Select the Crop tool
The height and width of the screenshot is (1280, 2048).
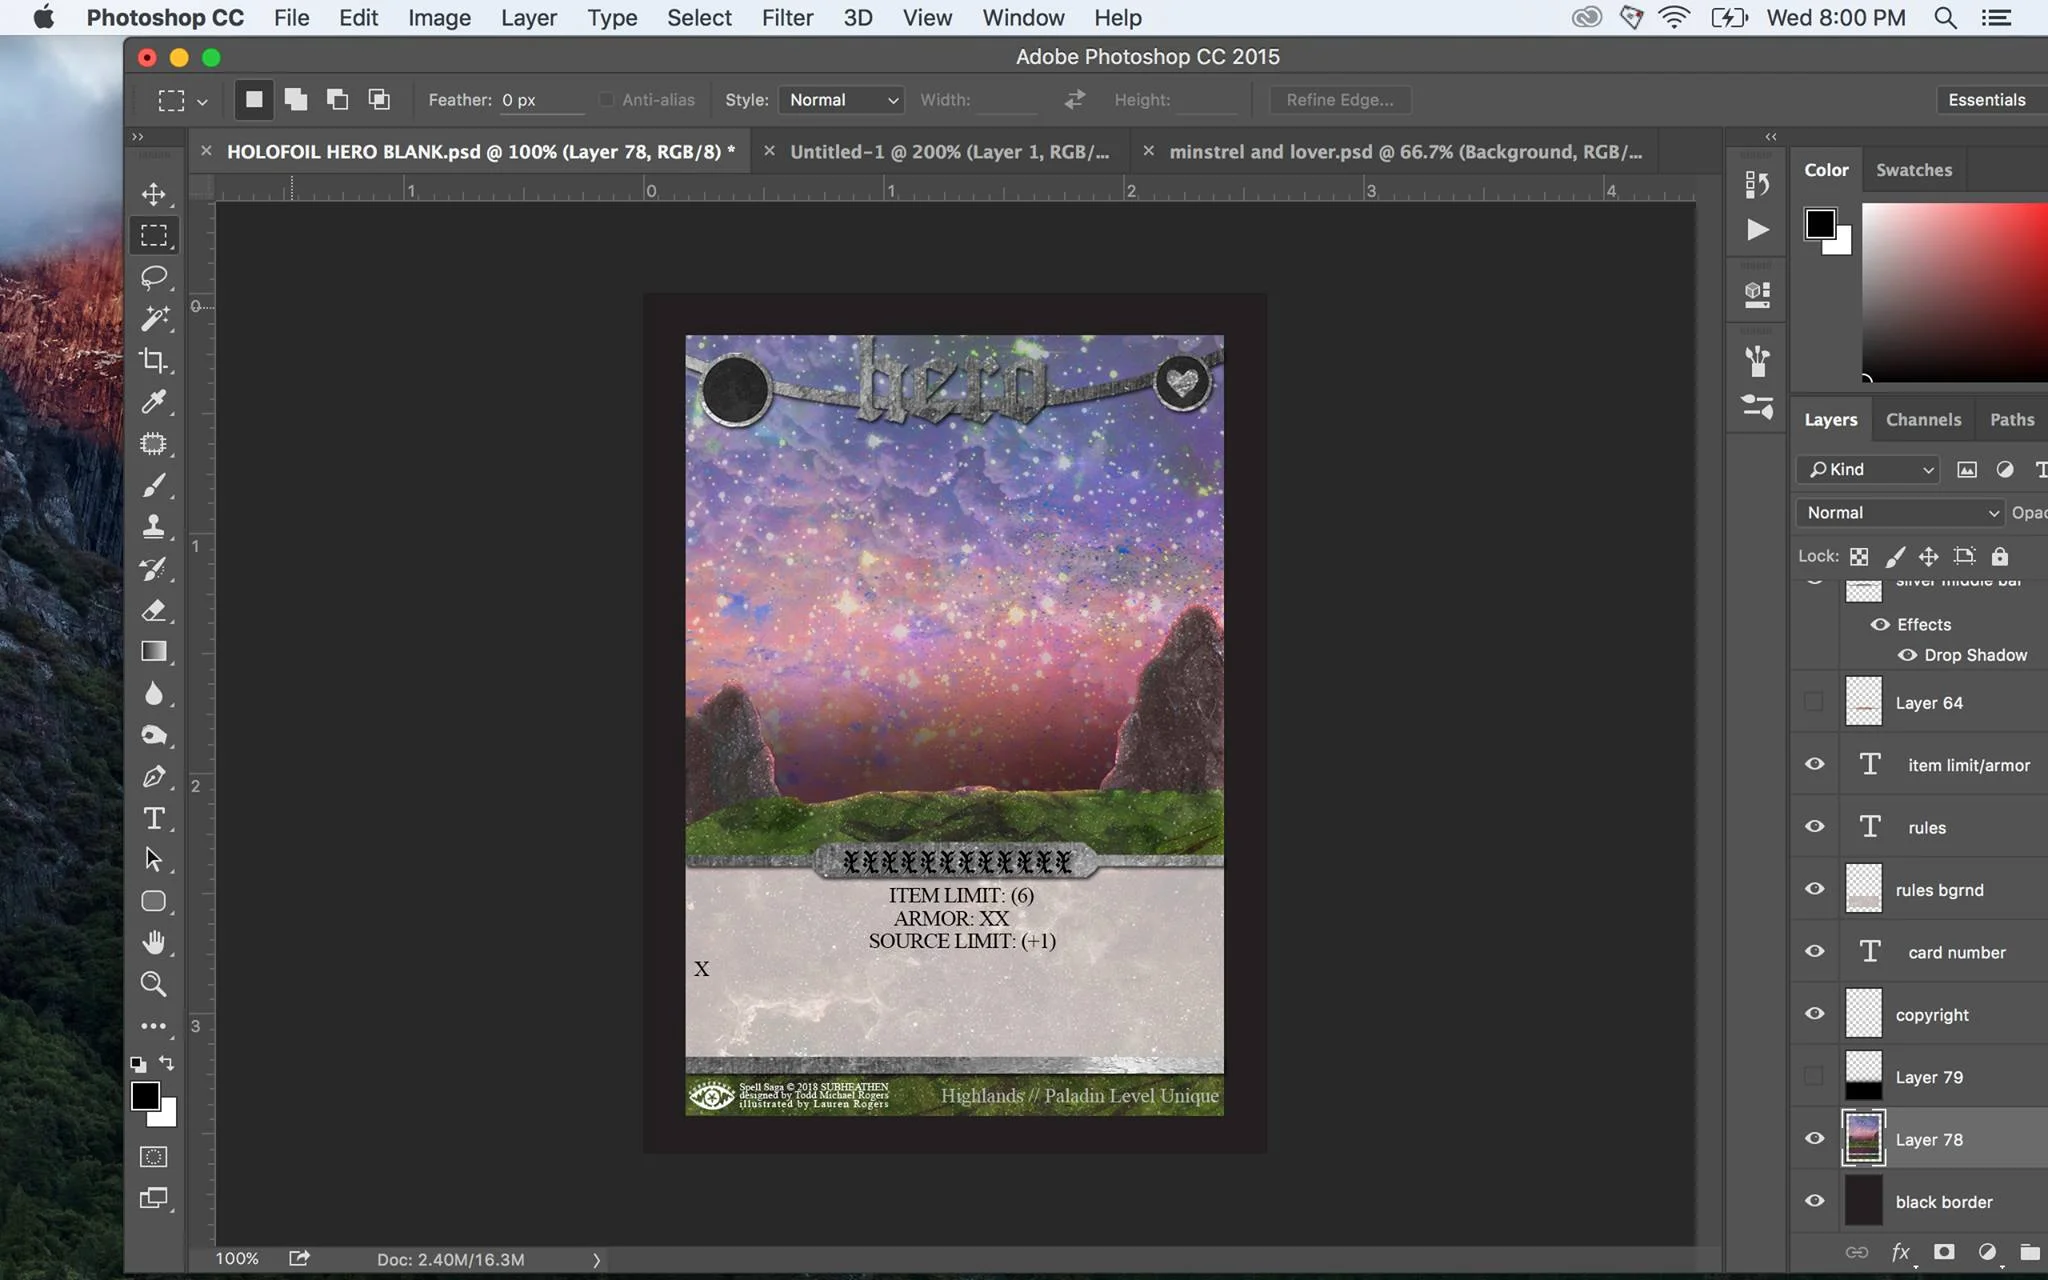(x=153, y=360)
